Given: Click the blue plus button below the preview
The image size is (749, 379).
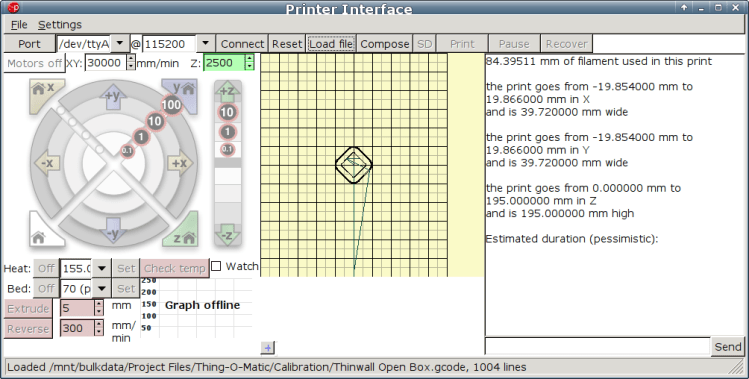Looking at the screenshot, I should [268, 348].
